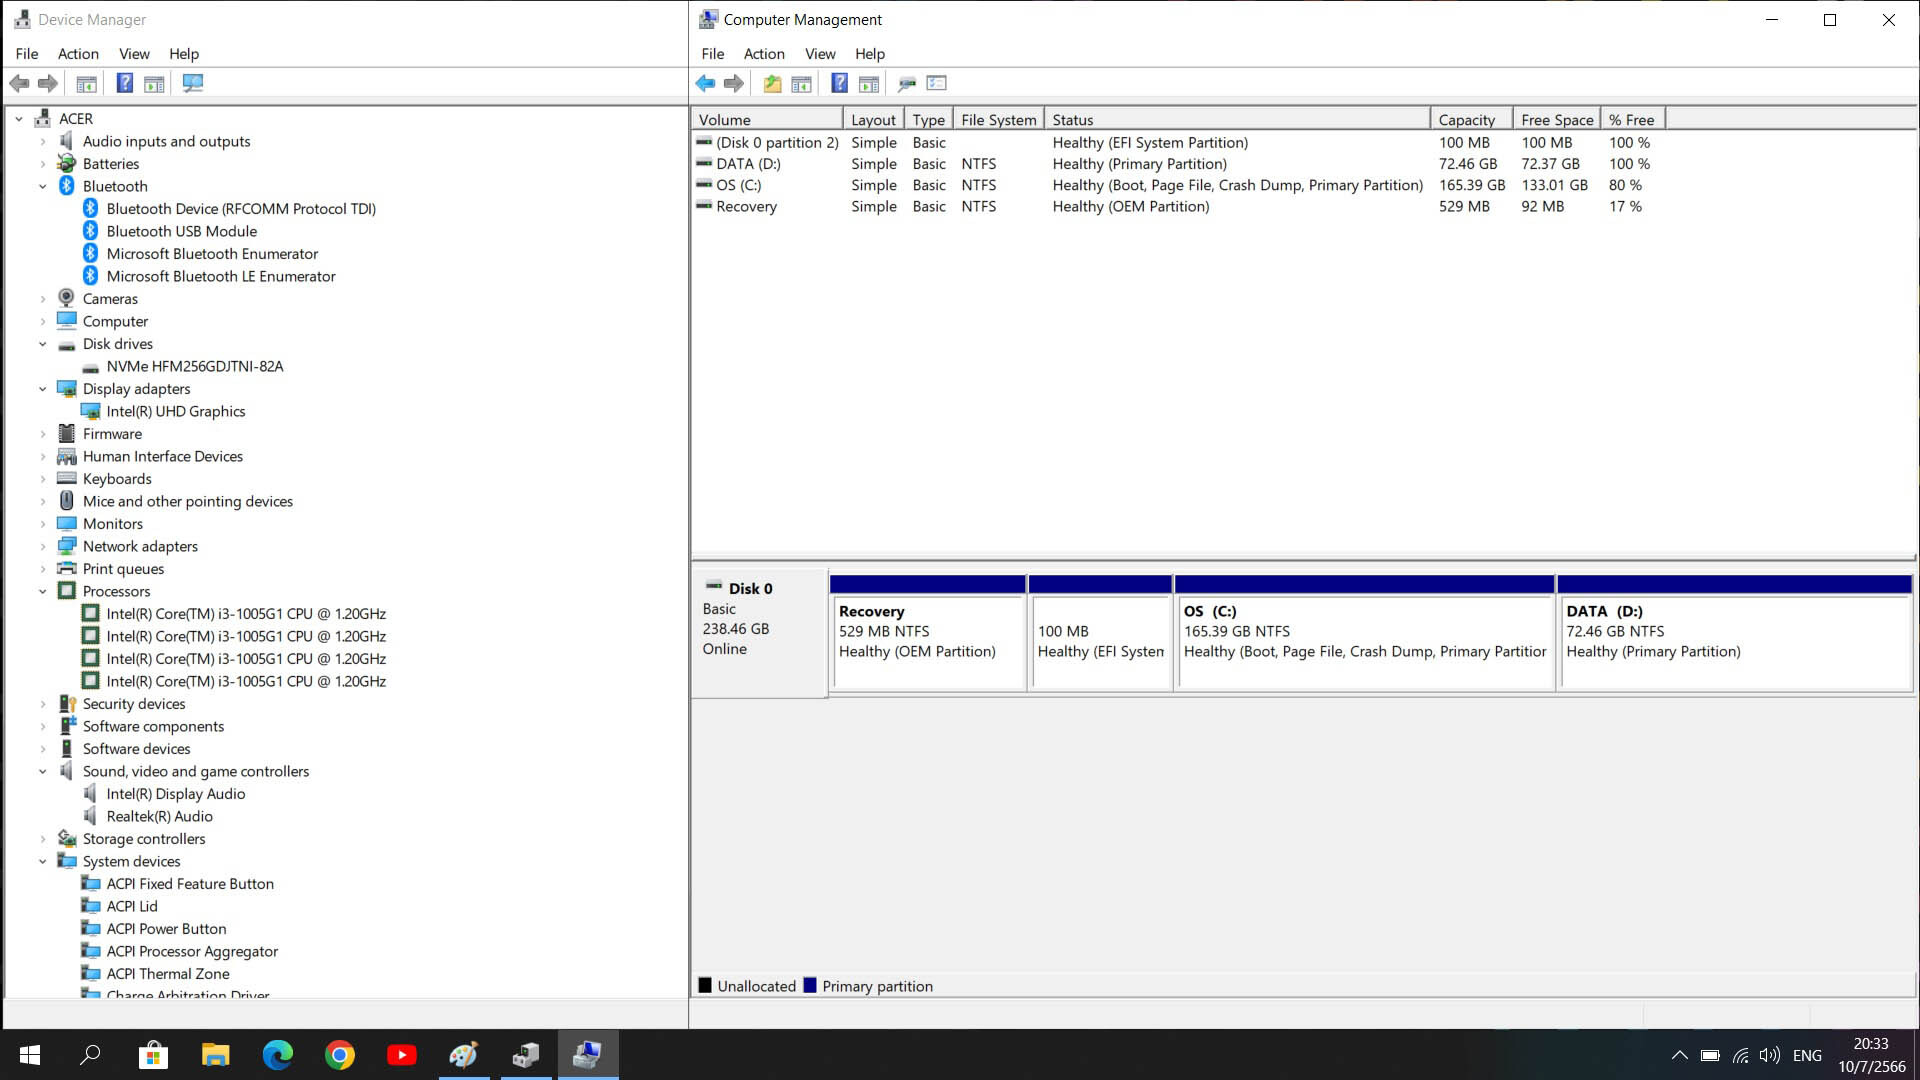Viewport: 1920px width, 1080px height.
Task: Open File Explorer from taskbar
Action: pos(215,1055)
